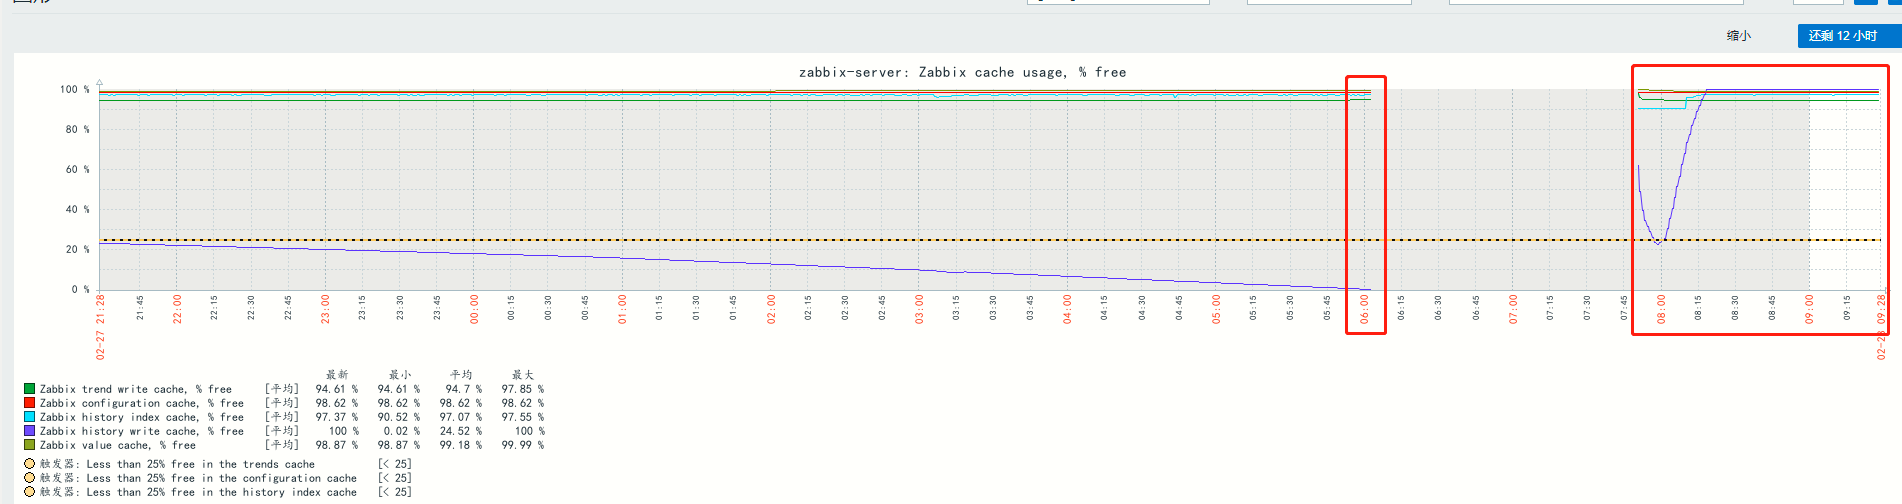Click the 22:00 time axis label

177,309
